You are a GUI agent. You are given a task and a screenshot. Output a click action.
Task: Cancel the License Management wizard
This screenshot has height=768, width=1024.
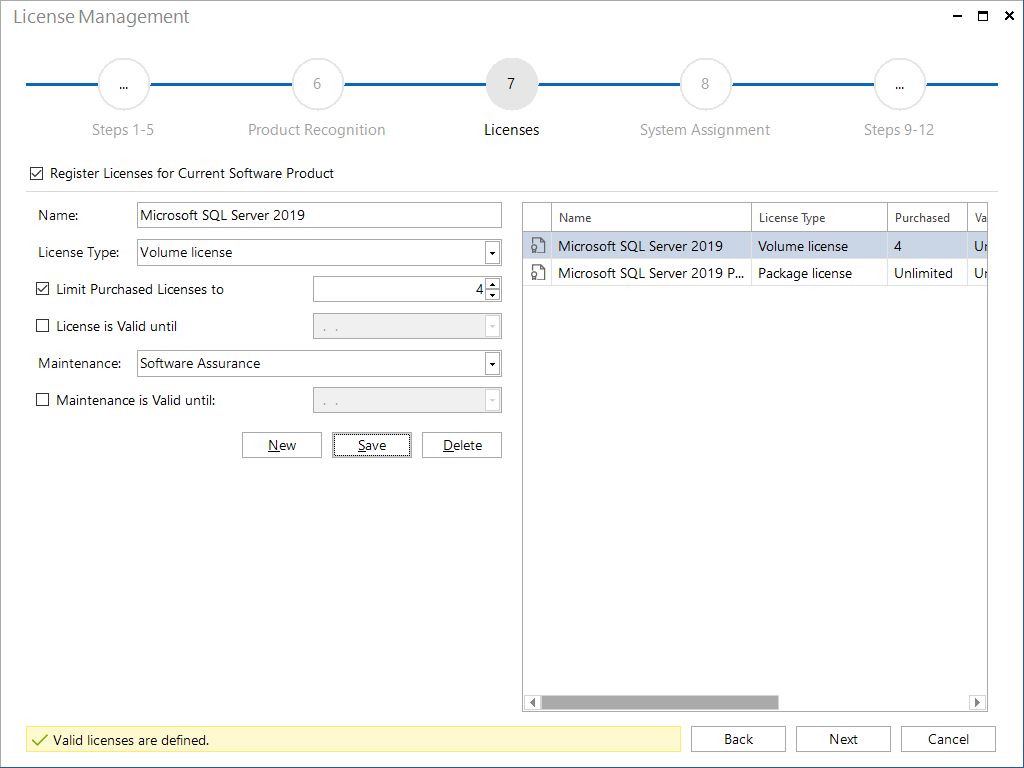click(x=948, y=739)
